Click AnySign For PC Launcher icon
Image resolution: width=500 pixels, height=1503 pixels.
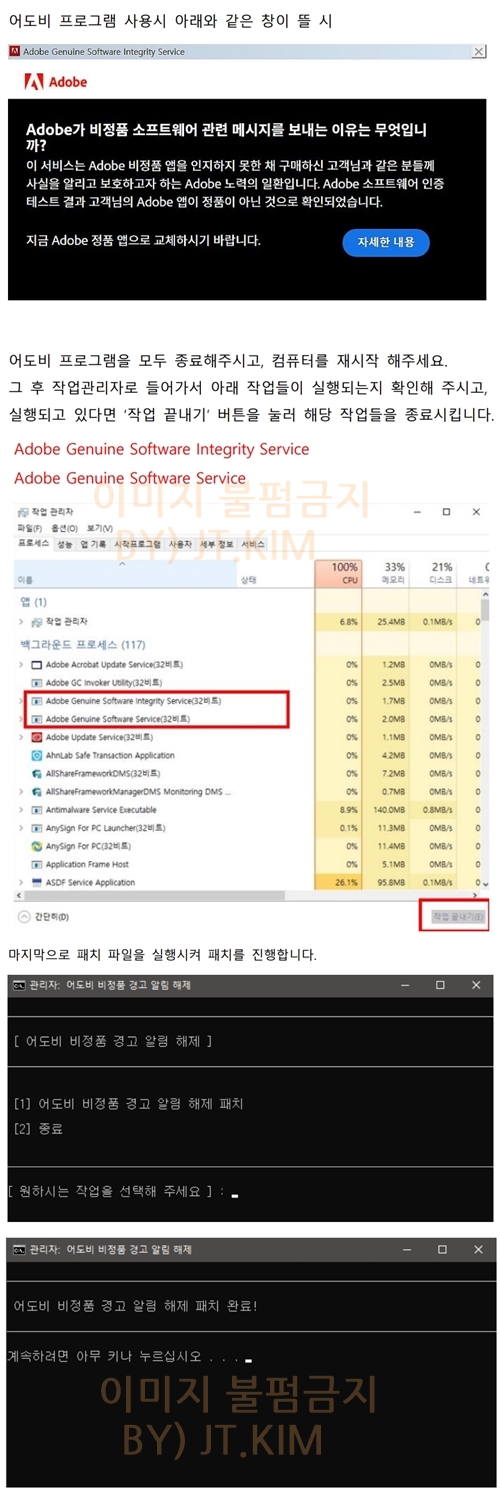[x=37, y=828]
